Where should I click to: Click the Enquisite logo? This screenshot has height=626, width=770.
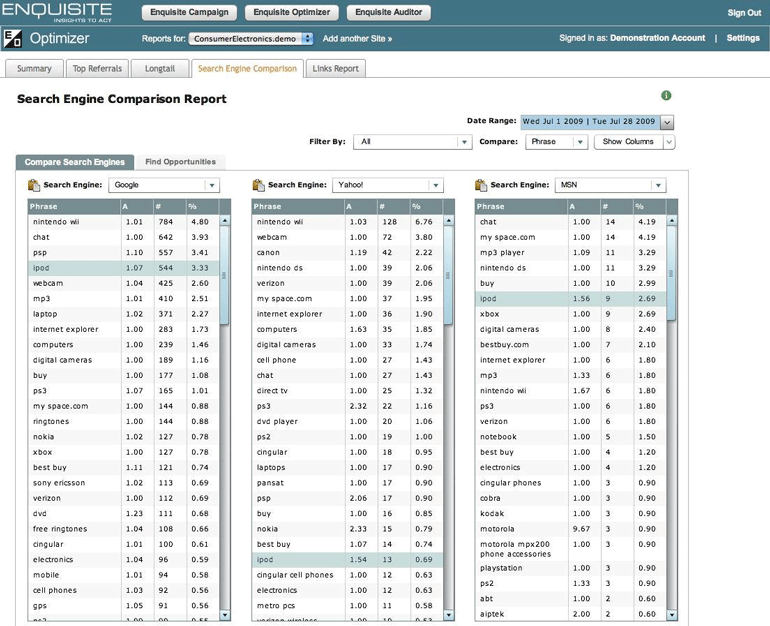tap(57, 12)
